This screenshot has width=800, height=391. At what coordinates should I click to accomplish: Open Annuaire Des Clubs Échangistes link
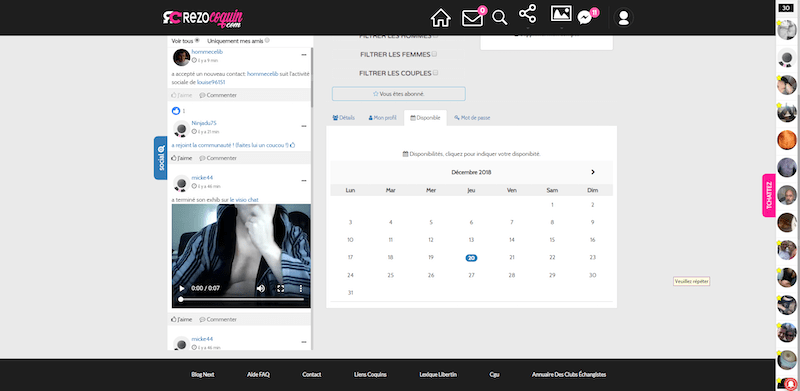(x=569, y=375)
